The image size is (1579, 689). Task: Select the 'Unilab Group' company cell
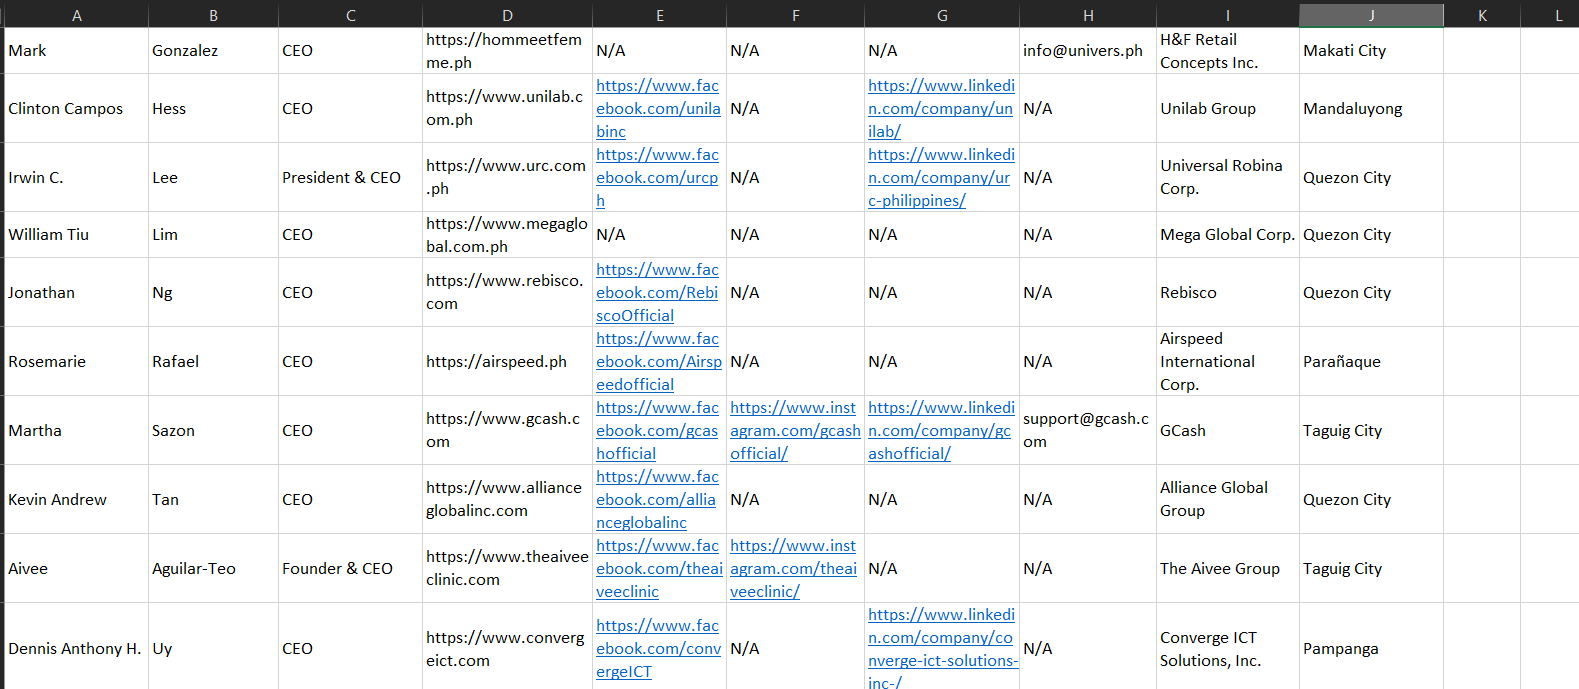point(1228,108)
